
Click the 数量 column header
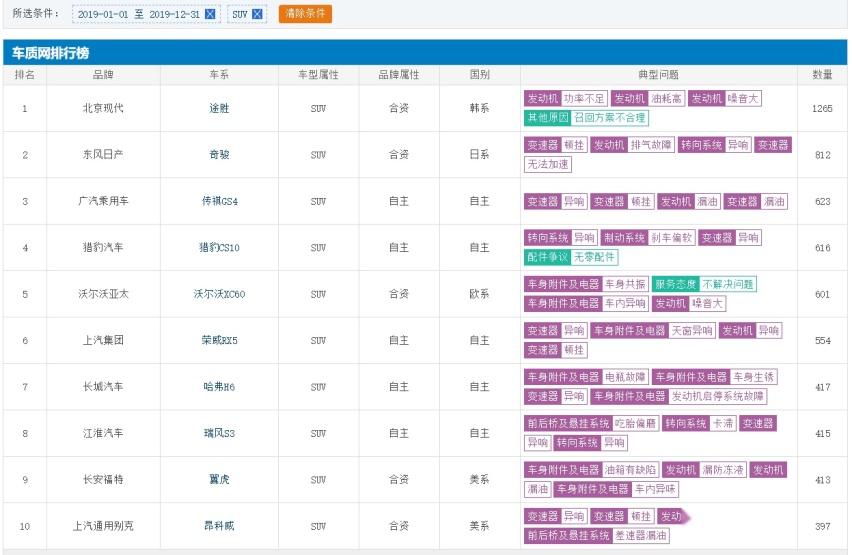pyautogui.click(x=822, y=75)
